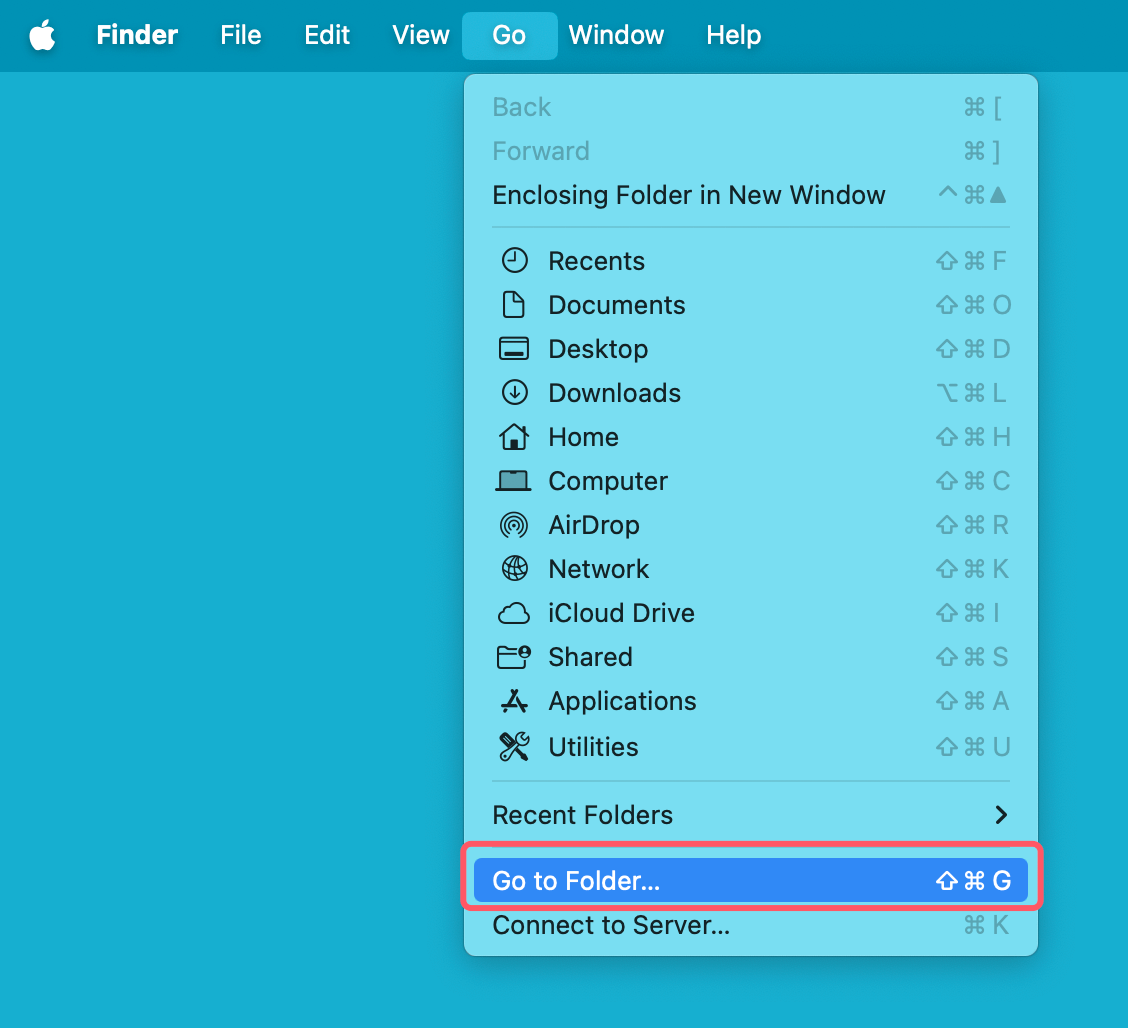Click the Applications A icon
The width and height of the screenshot is (1128, 1028).
coord(514,700)
